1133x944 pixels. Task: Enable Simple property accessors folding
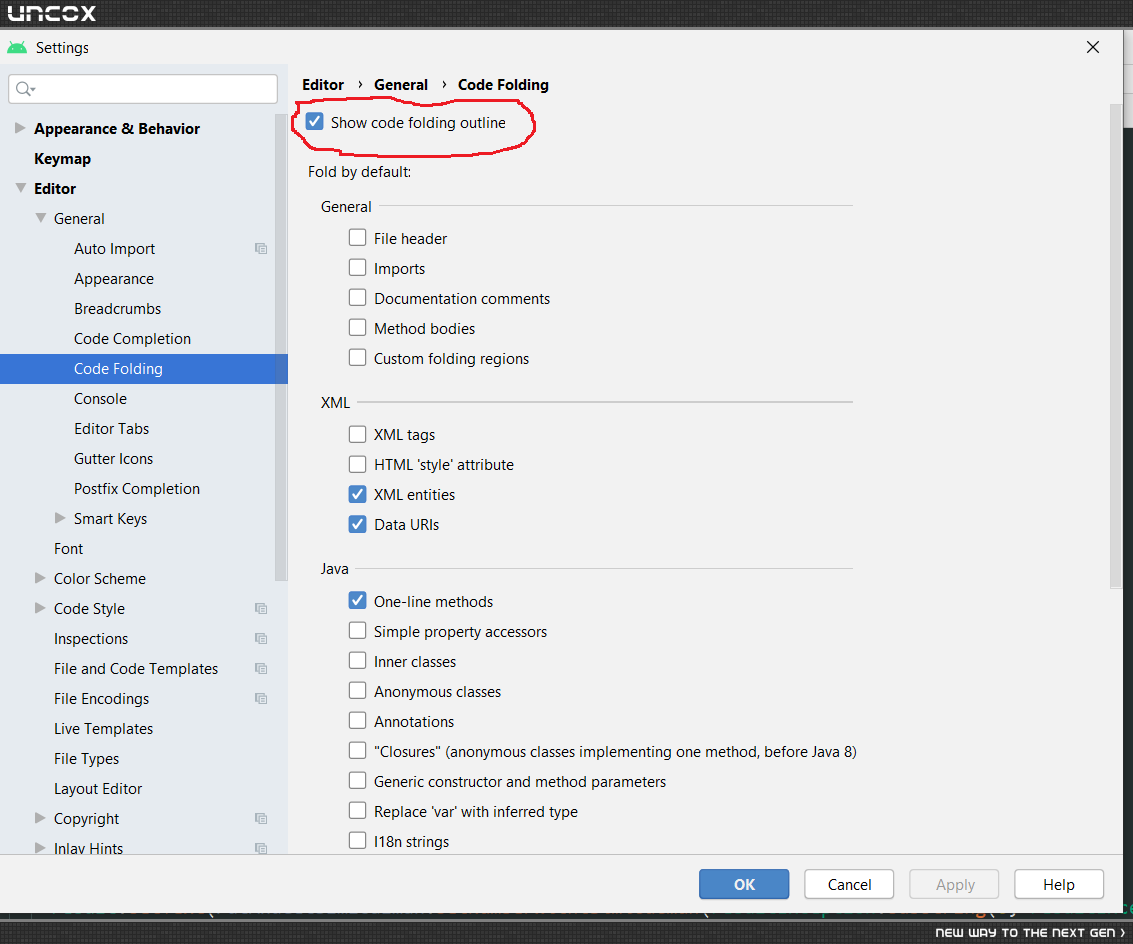[357, 631]
